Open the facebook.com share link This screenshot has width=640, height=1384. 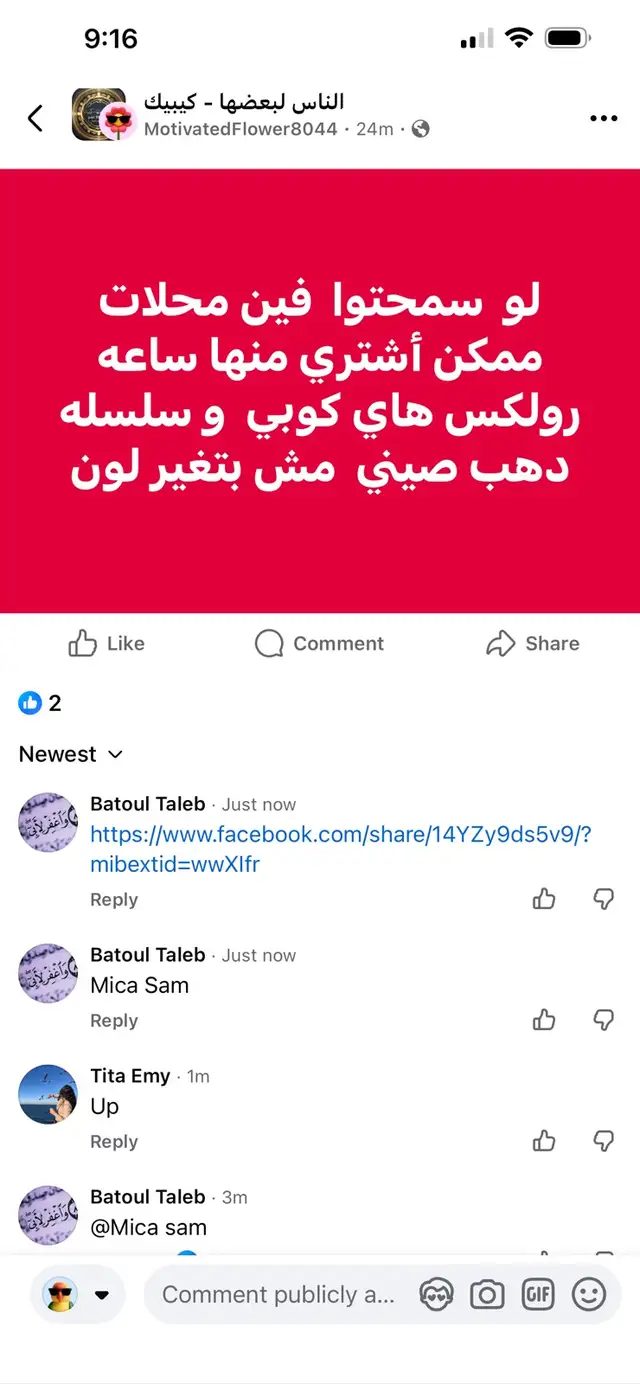point(341,849)
